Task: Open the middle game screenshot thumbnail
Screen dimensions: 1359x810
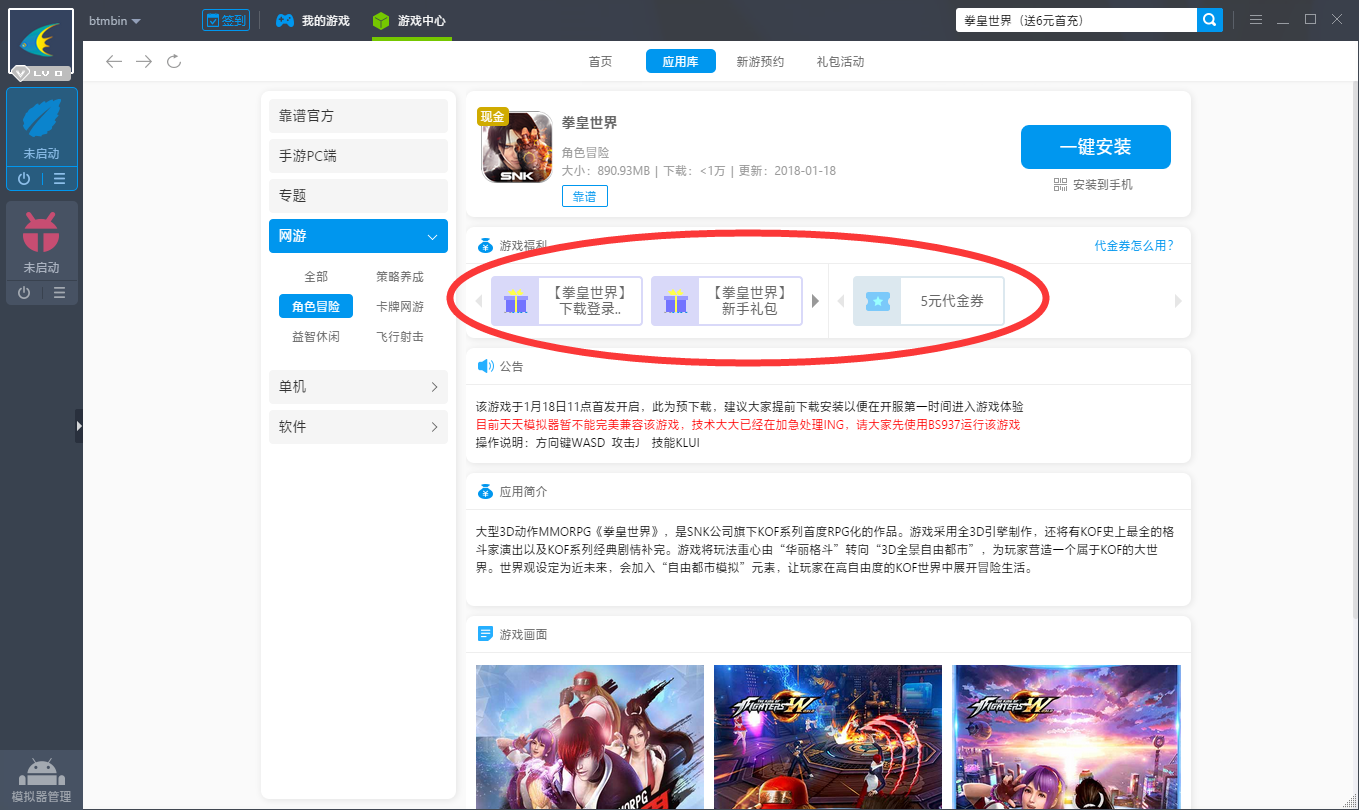Action: click(828, 737)
